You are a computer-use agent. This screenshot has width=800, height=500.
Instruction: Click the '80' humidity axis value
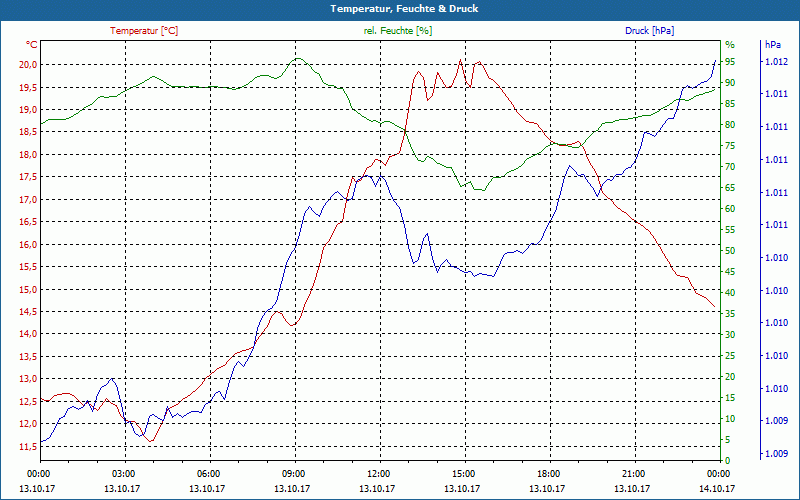pos(730,125)
